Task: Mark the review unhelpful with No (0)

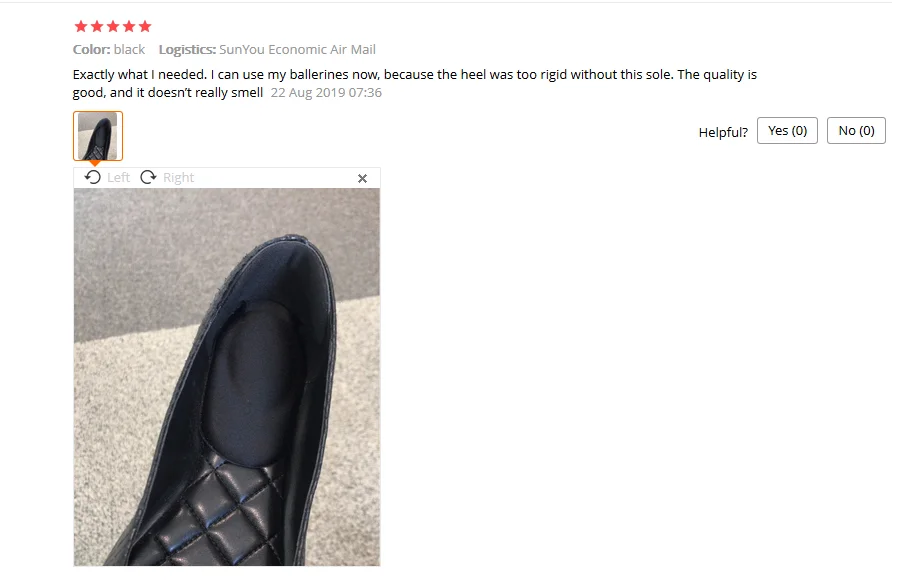Action: pos(856,131)
